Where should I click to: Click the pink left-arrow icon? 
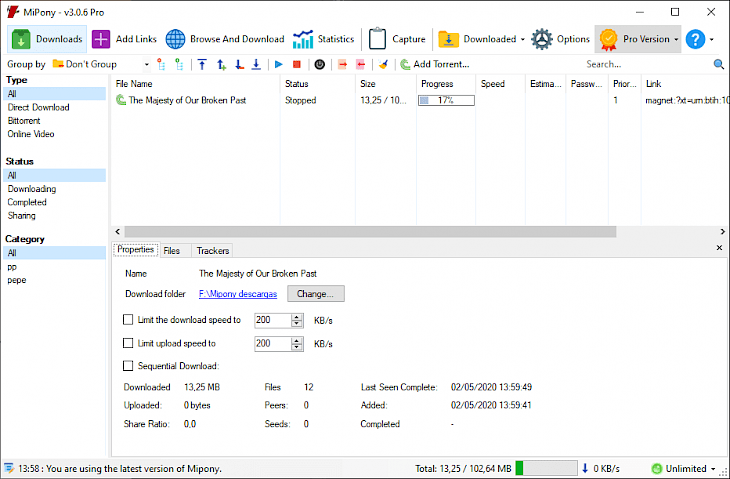click(x=360, y=64)
